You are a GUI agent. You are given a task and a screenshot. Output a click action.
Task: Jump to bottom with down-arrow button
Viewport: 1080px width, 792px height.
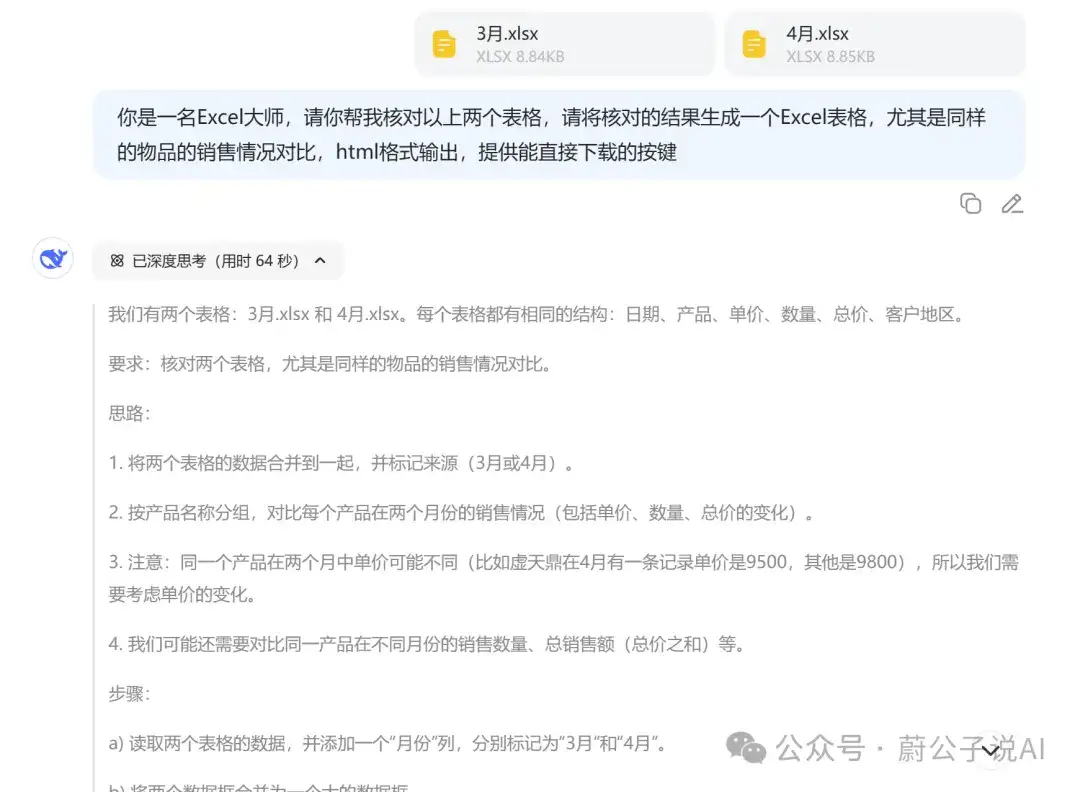[x=990, y=751]
